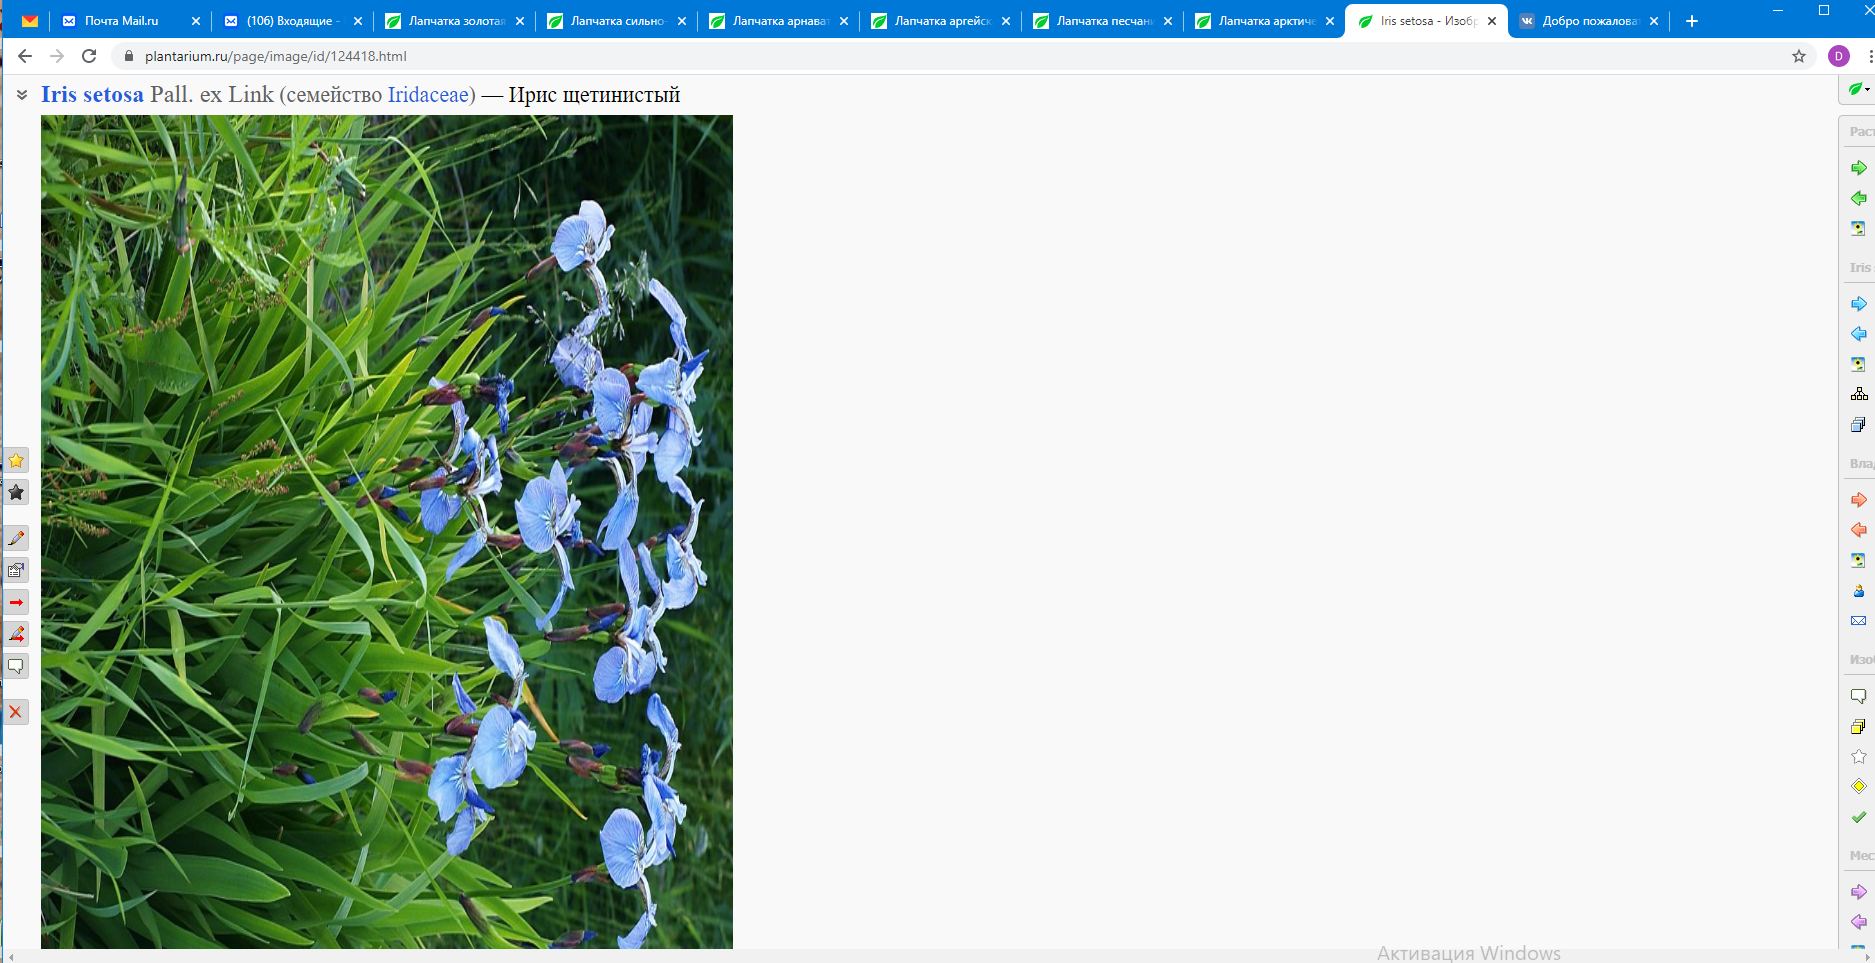Switch to the Почта Mail.ru tab
Image resolution: width=1875 pixels, height=963 pixels.
(120, 21)
